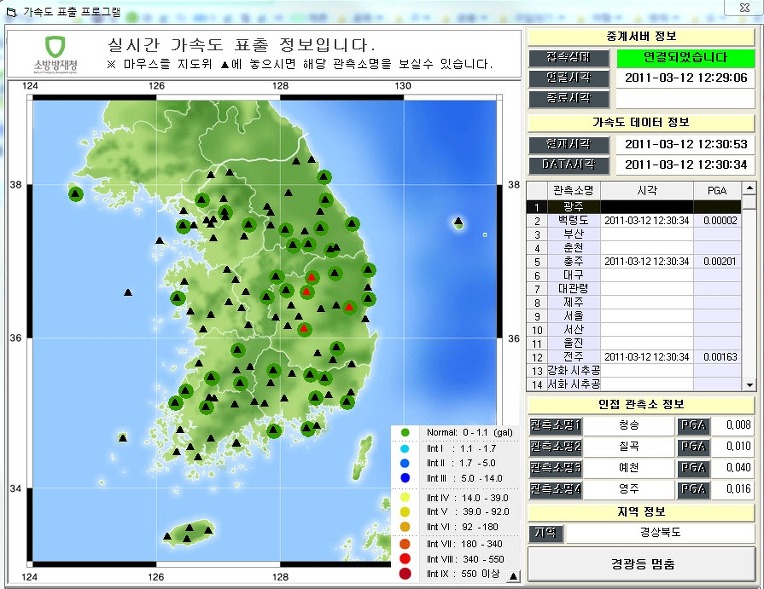Click the far-west Baengnyeongdo station green marker
Screen dimensions: 764x589
point(75,193)
